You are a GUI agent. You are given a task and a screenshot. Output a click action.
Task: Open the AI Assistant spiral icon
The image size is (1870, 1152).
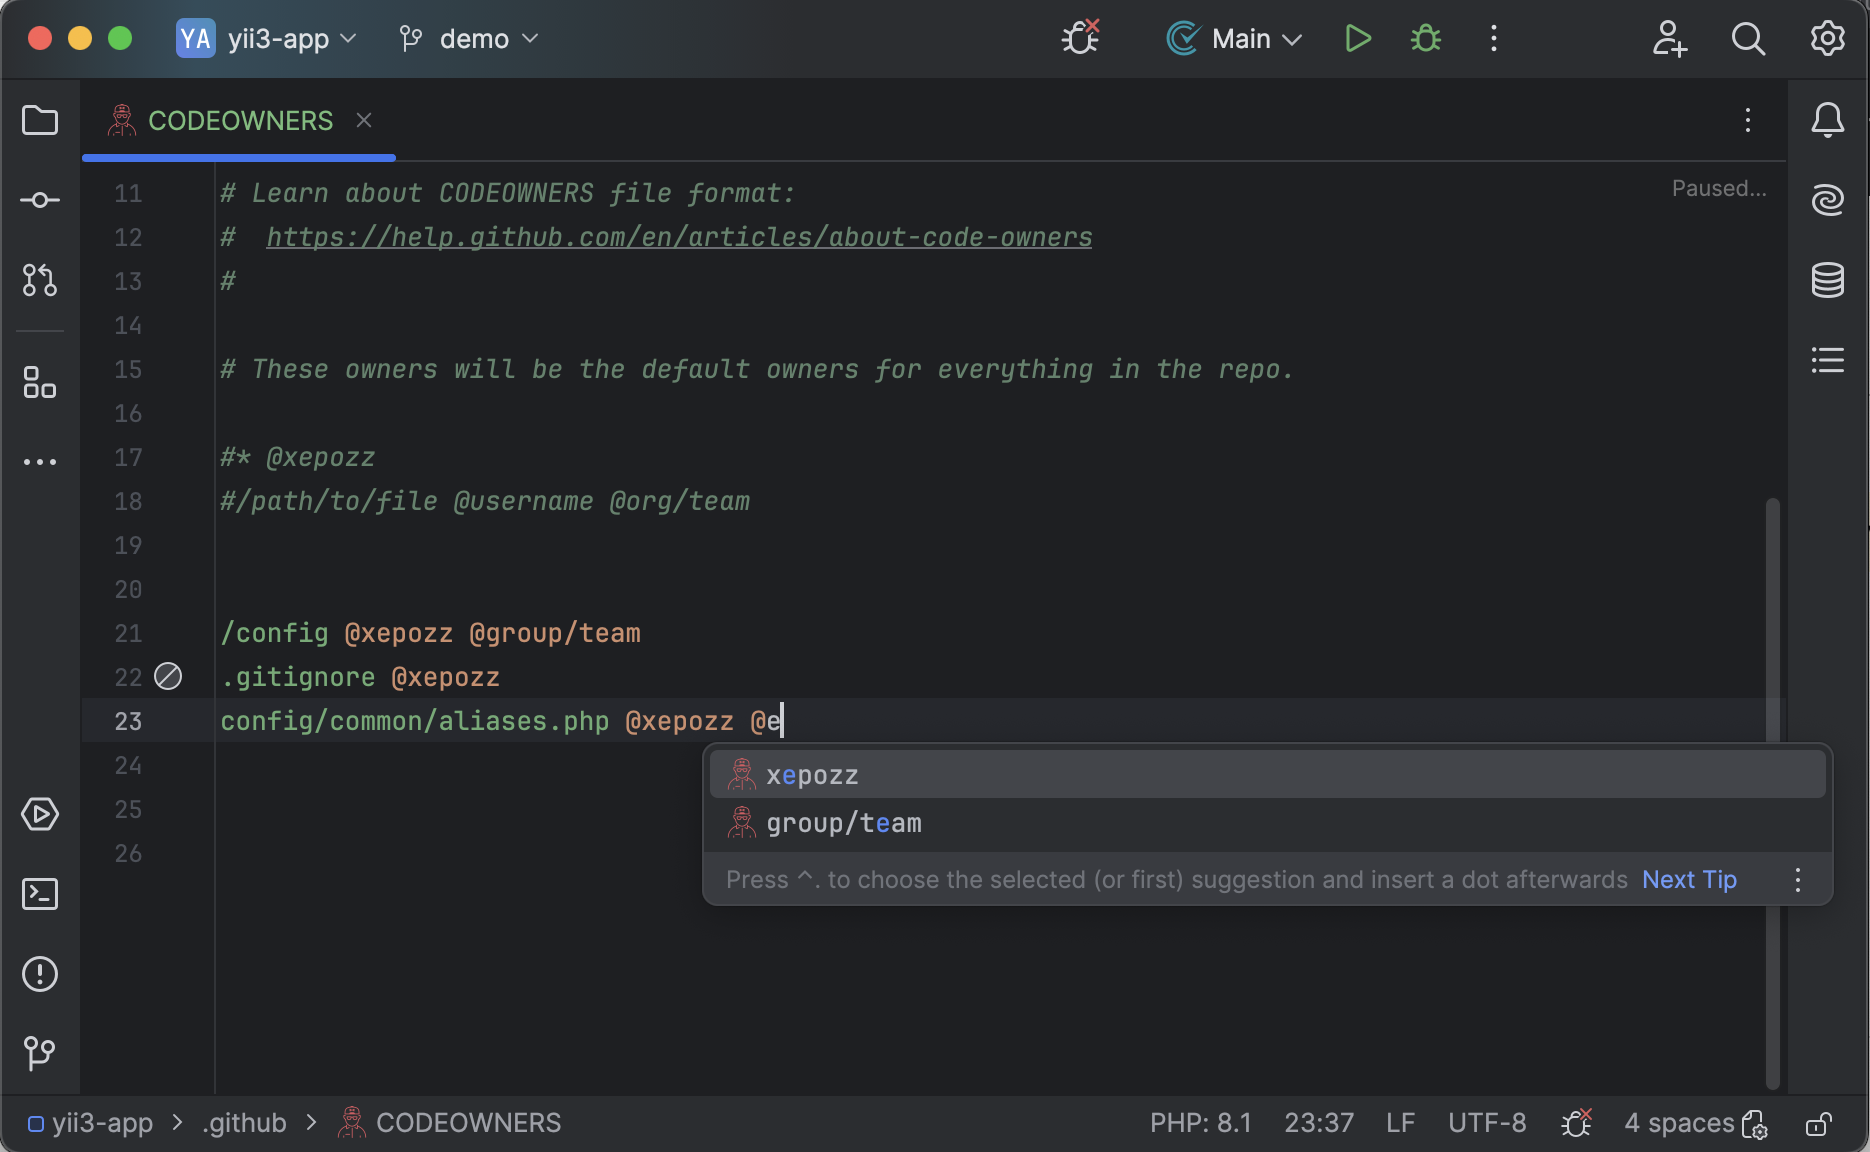pyautogui.click(x=1828, y=200)
